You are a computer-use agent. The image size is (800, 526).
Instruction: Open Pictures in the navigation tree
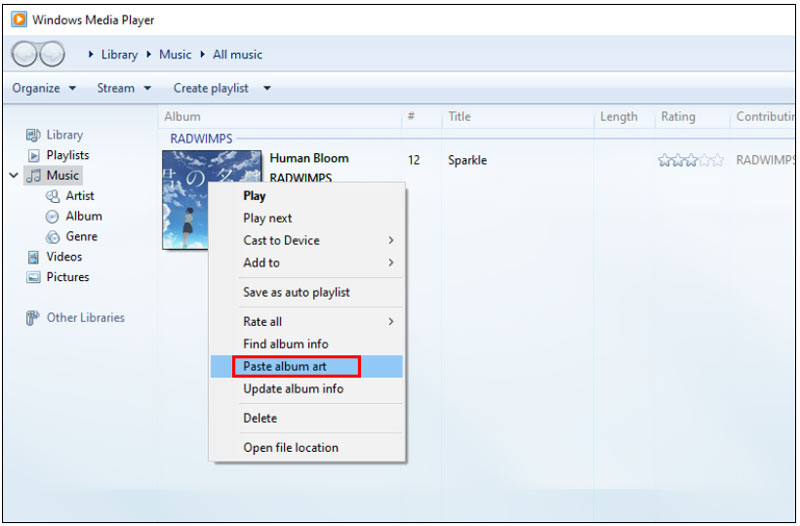(x=67, y=277)
